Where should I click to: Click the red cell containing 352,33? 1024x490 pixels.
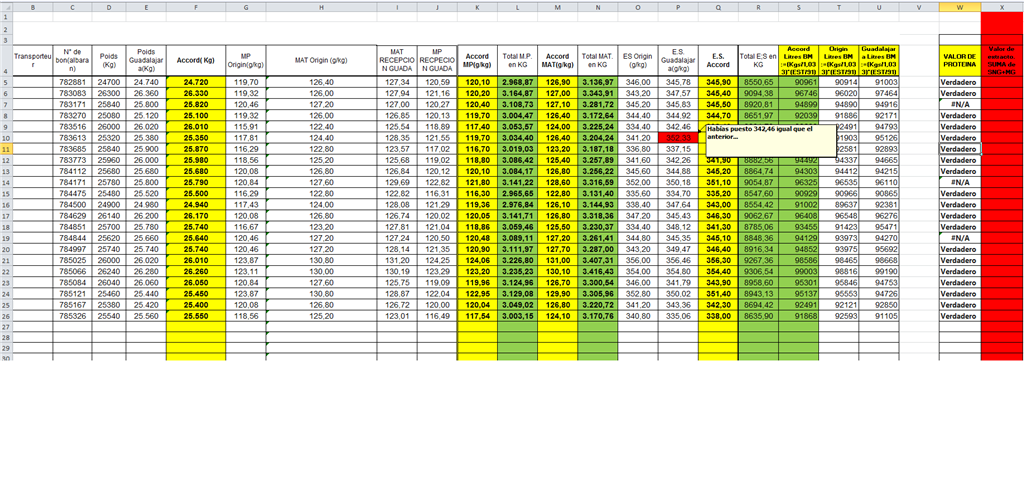pos(678,138)
